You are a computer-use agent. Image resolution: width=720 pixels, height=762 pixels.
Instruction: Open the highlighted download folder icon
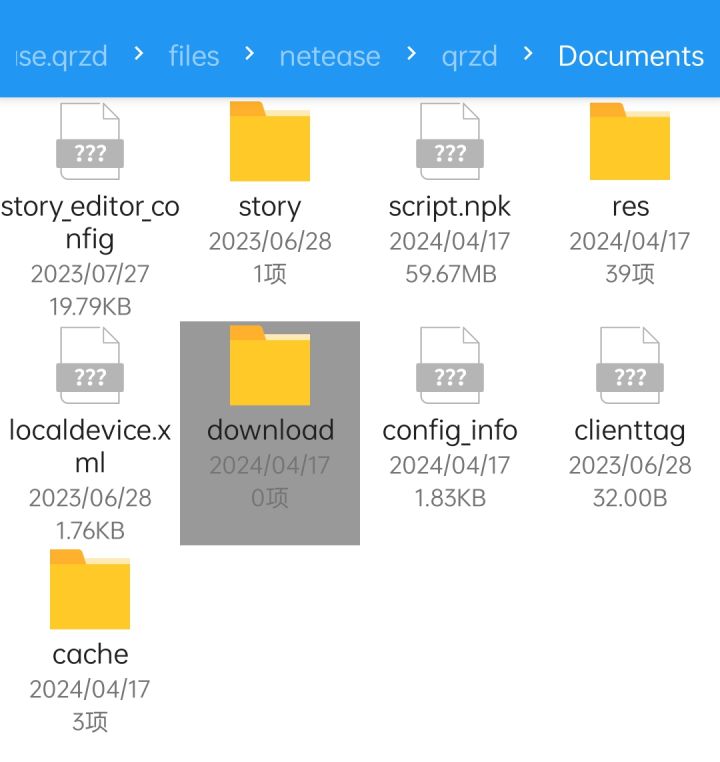click(x=270, y=365)
